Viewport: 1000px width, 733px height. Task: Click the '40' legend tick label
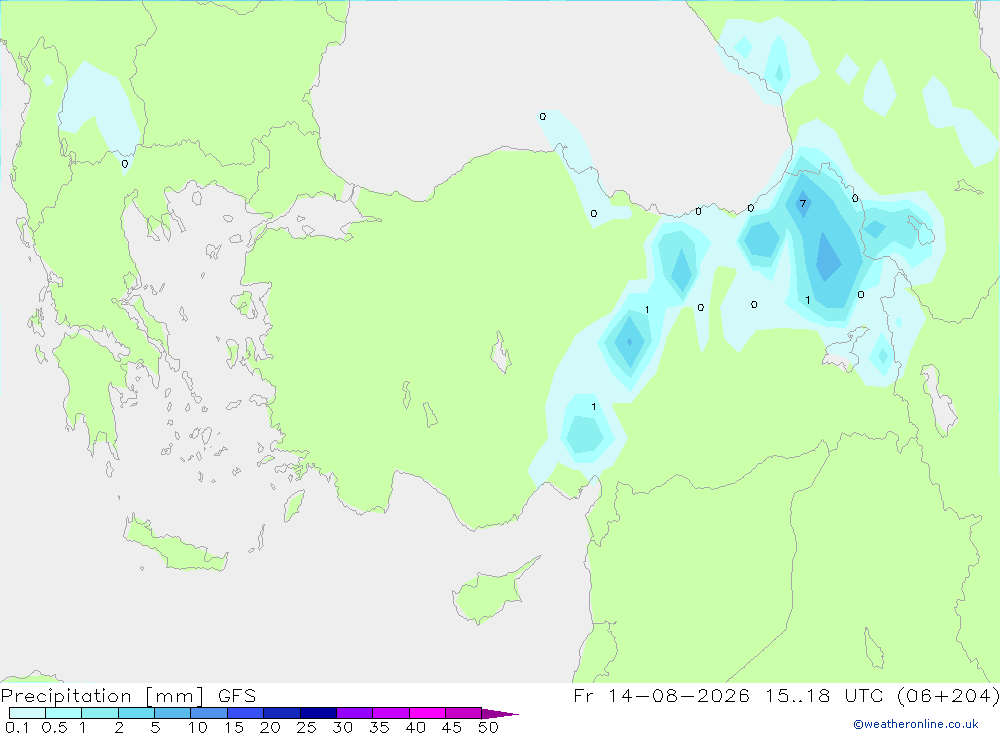(416, 727)
